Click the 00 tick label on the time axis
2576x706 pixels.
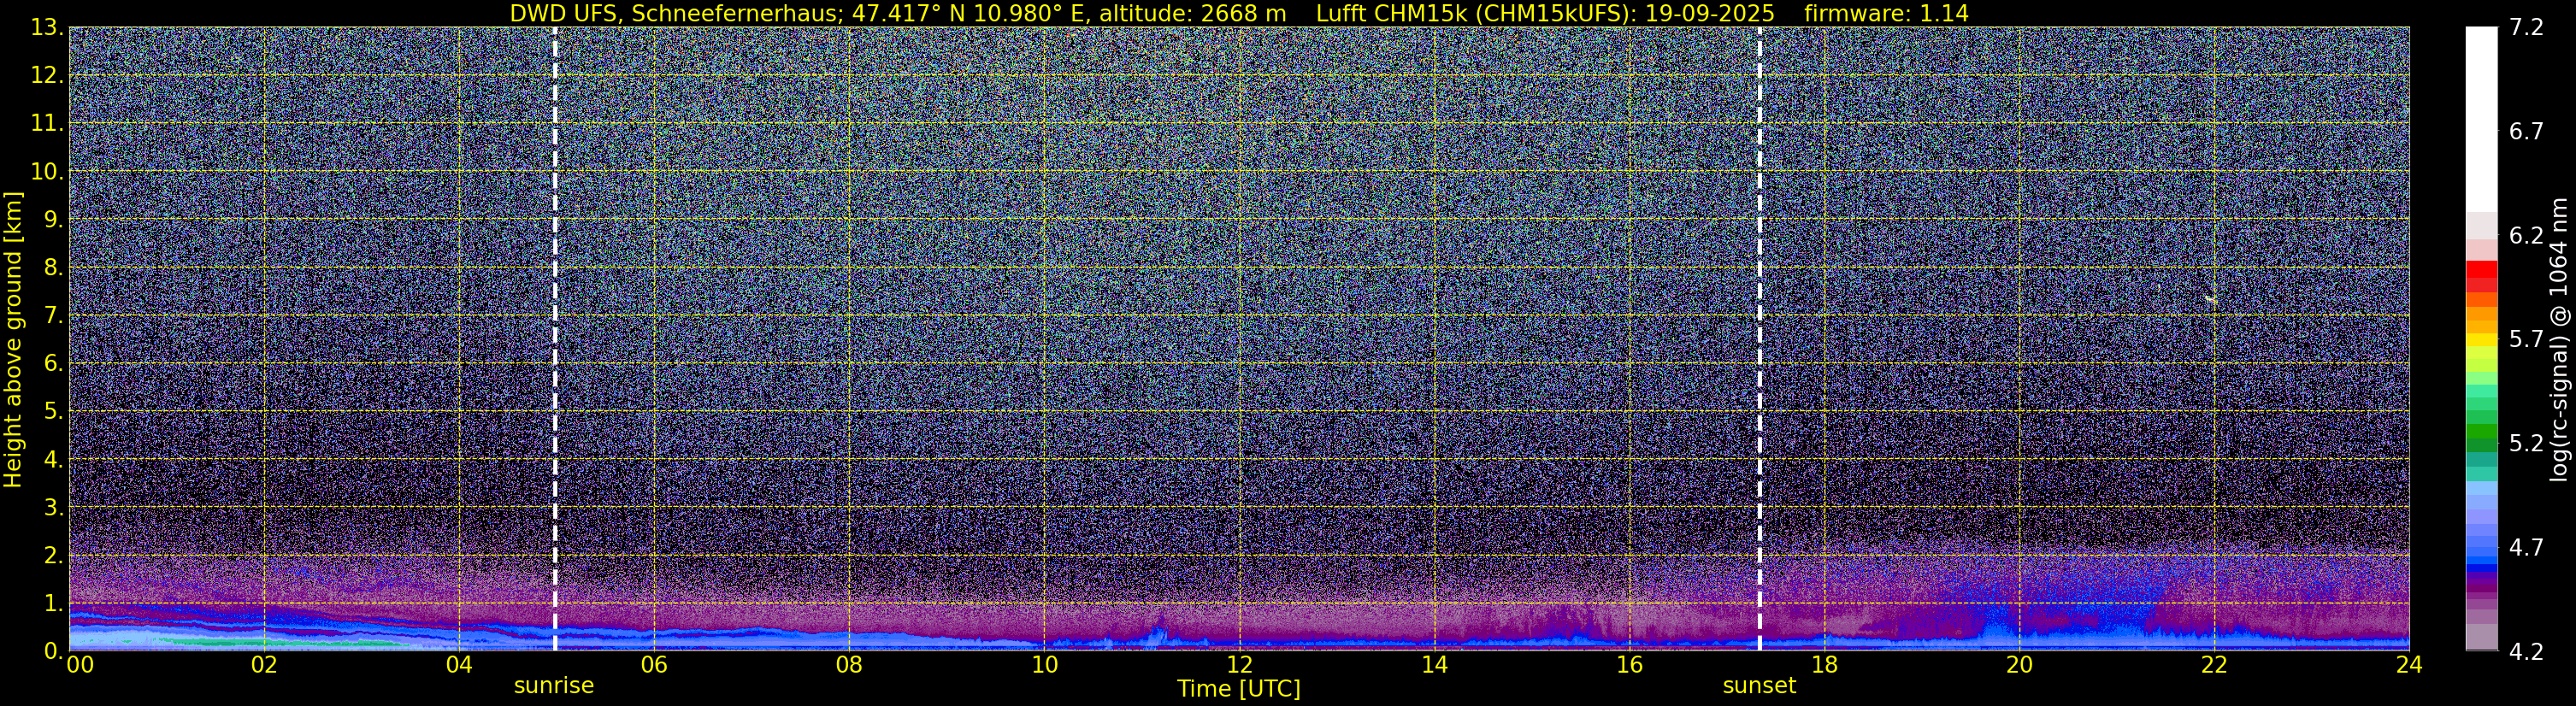pos(80,666)
